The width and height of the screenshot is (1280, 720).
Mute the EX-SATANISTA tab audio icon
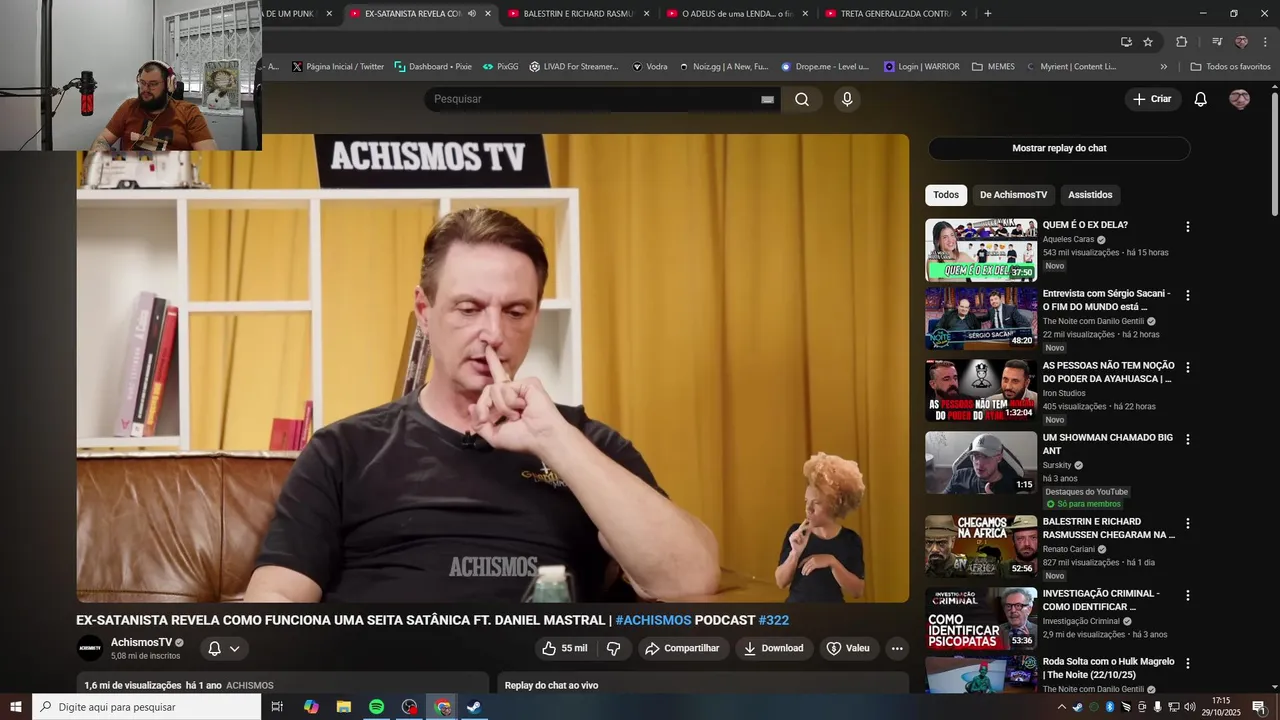point(472,13)
